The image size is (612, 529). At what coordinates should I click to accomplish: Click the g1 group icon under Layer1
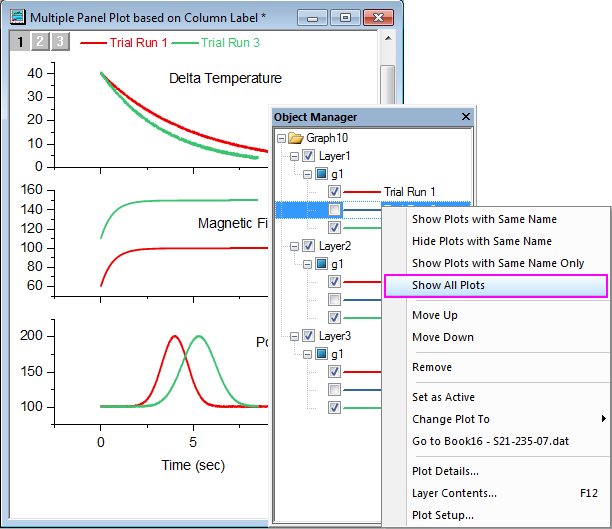pyautogui.click(x=322, y=174)
